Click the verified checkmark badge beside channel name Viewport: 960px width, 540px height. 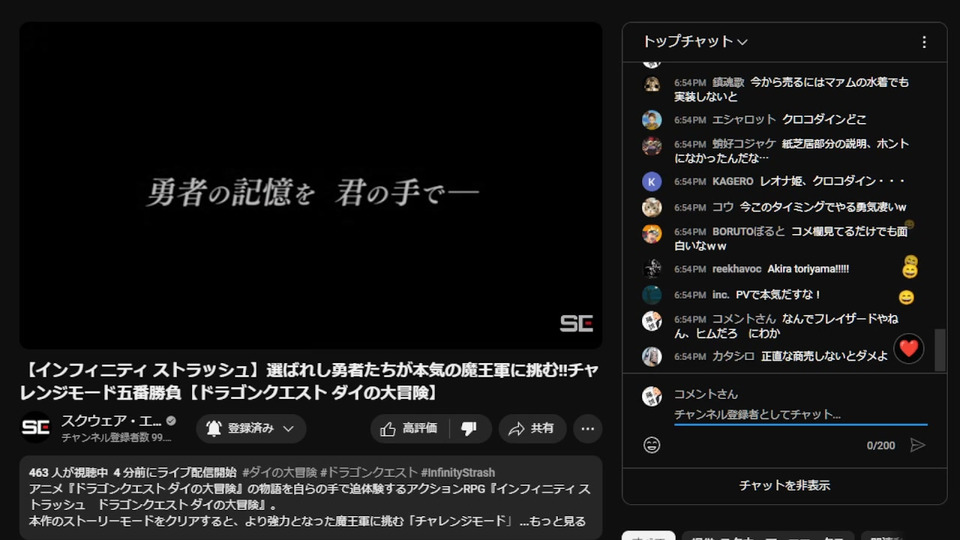point(171,421)
